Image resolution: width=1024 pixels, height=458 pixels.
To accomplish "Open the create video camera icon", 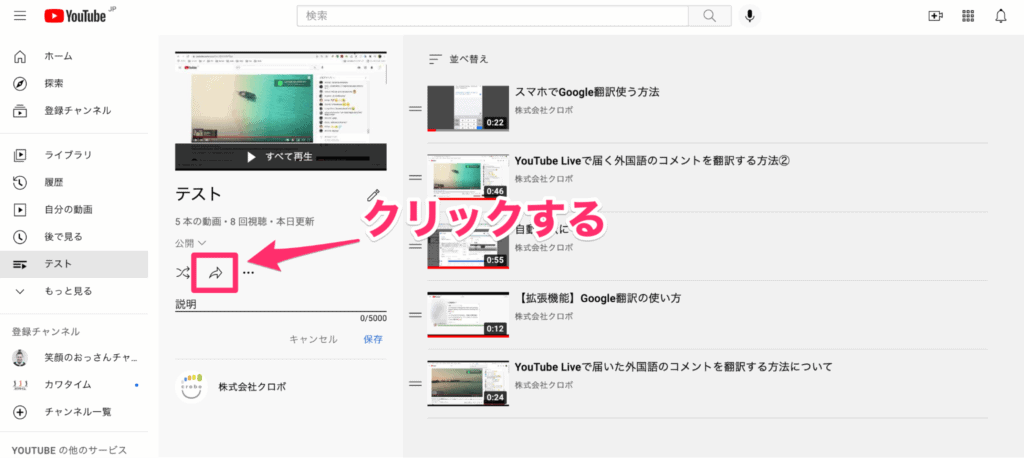I will 935,16.
